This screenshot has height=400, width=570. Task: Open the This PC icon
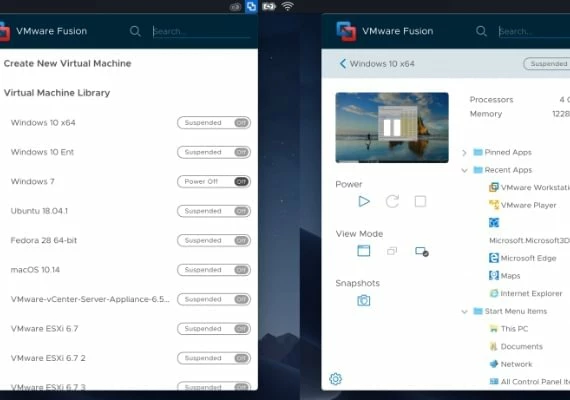(494, 329)
